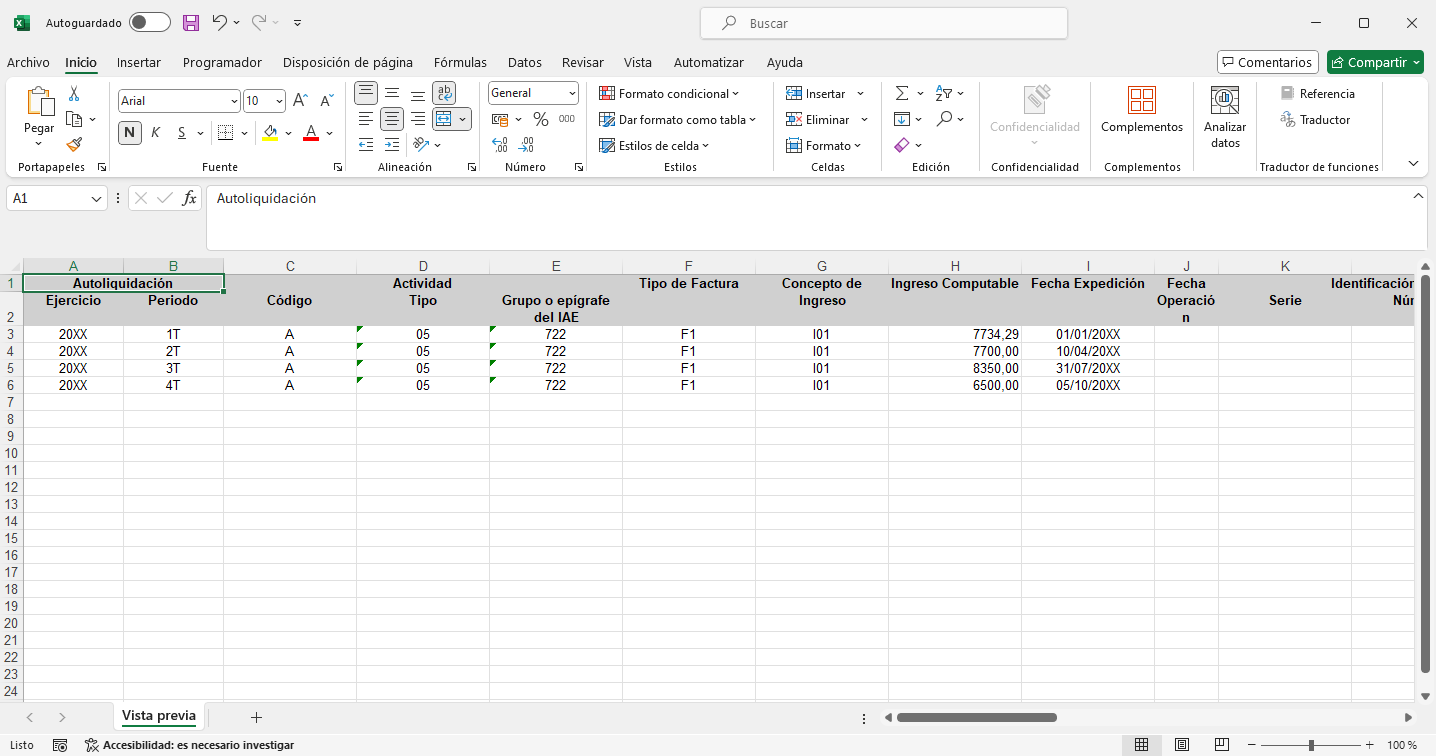Decrease font size with the small A icon

tap(326, 101)
